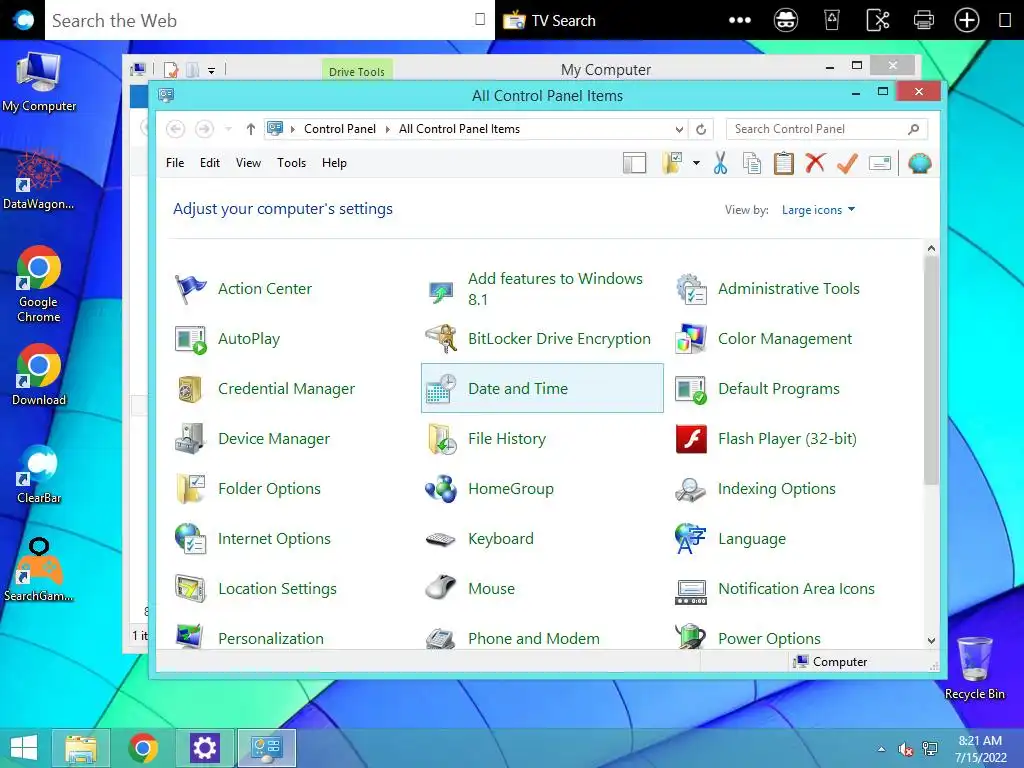Viewport: 1024px width, 768px height.
Task: Open the Help menu
Action: (334, 163)
